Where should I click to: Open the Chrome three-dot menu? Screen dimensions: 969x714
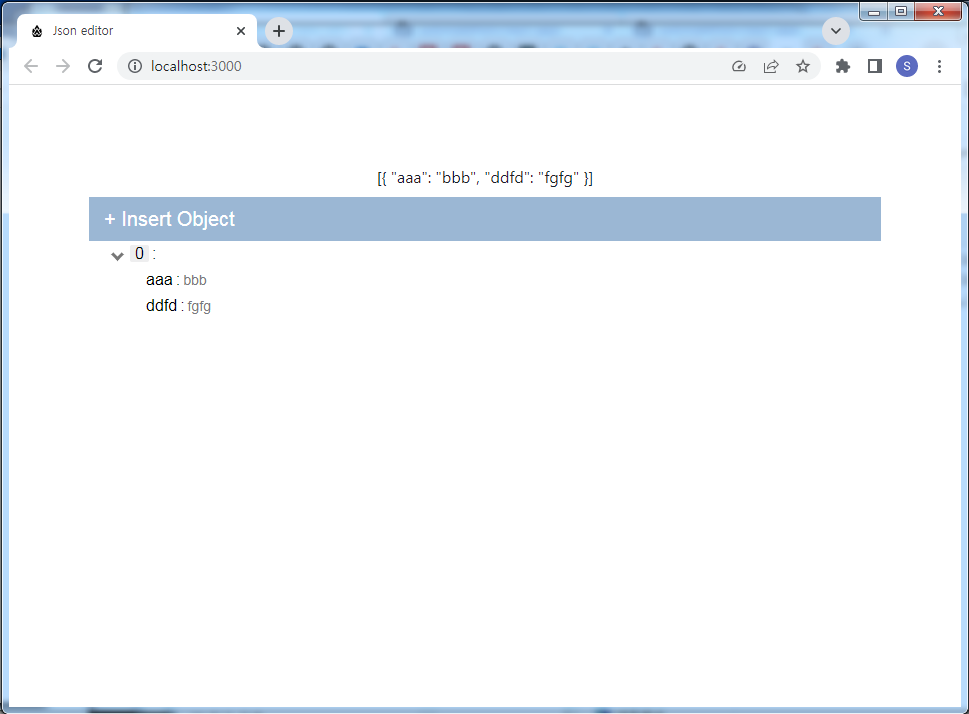(939, 66)
